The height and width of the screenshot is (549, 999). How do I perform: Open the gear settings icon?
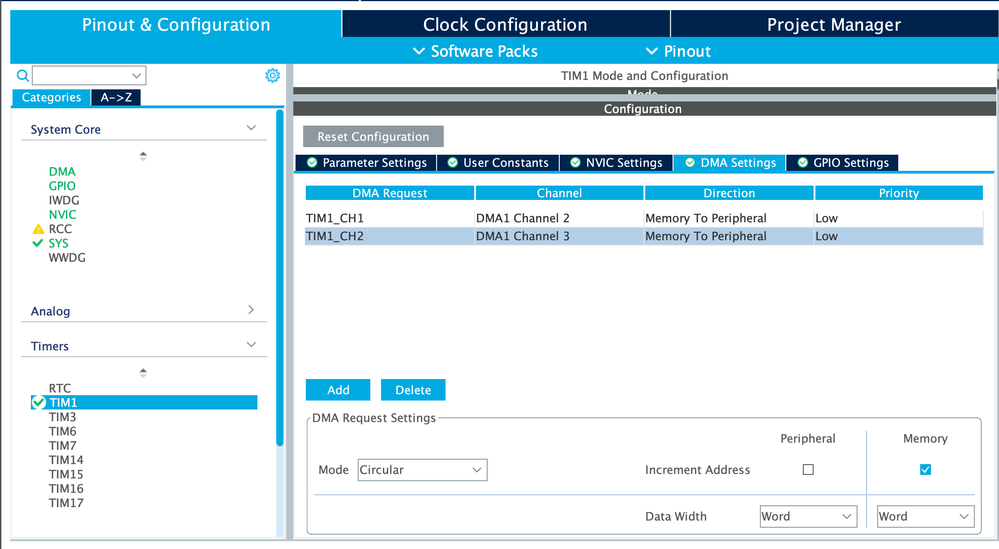(273, 75)
